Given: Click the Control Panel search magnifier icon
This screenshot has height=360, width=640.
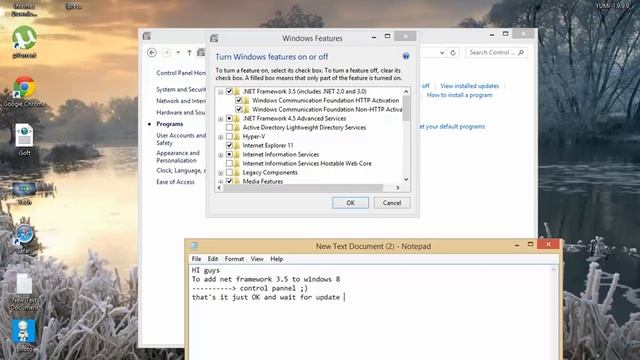Looking at the screenshot, I should tap(521, 53).
